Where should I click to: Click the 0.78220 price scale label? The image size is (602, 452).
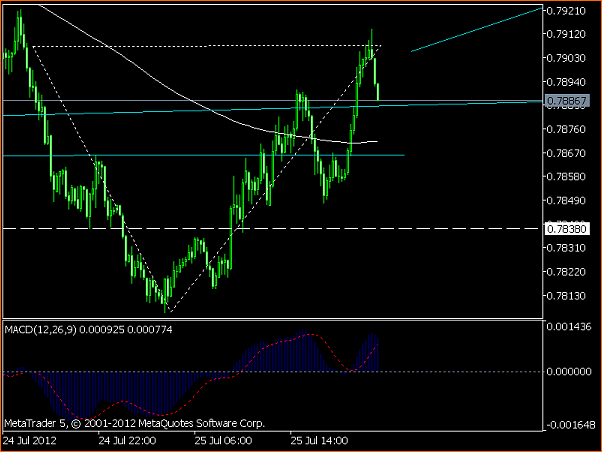(566, 272)
